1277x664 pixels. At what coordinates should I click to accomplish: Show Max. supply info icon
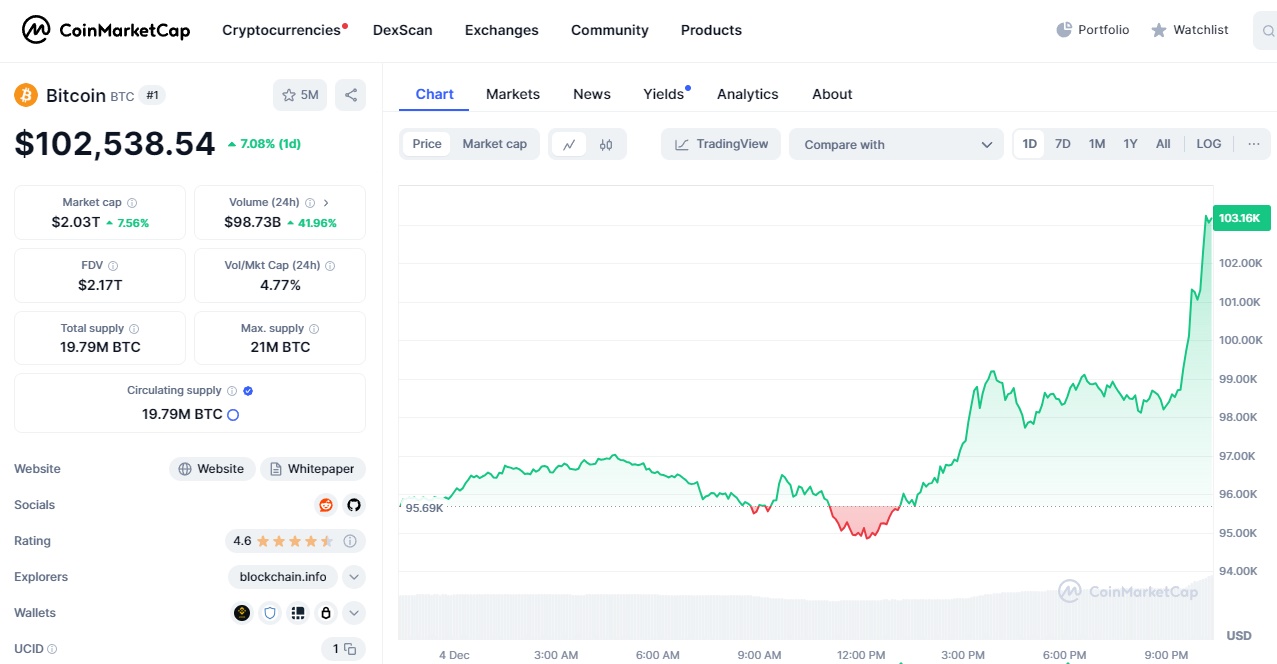point(314,329)
